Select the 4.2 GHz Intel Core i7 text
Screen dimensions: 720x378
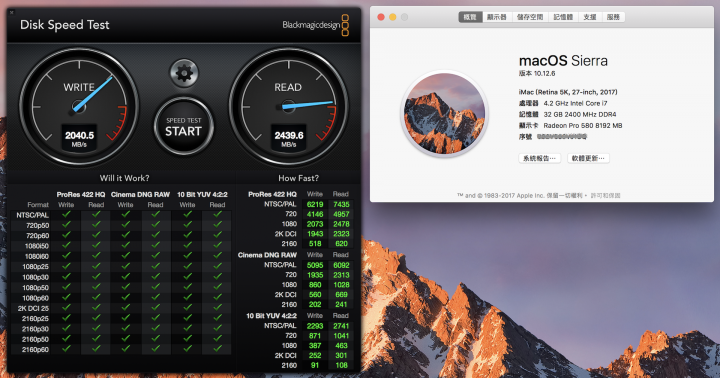575,103
